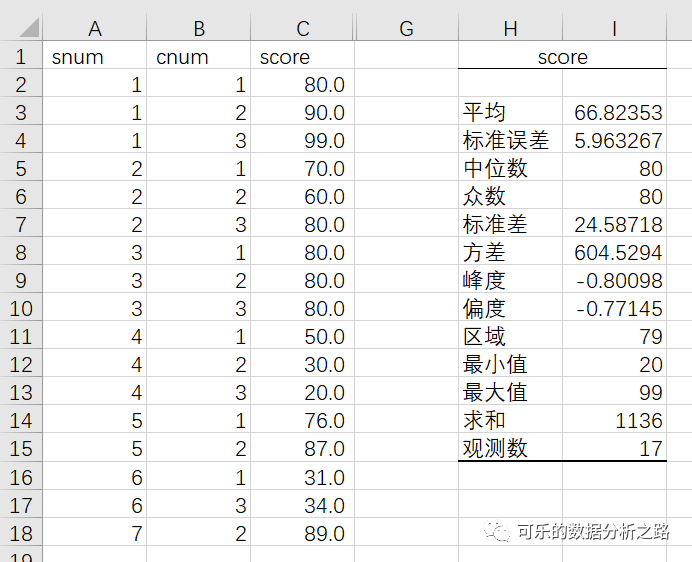Click the '观测数' label cell

[510, 449]
